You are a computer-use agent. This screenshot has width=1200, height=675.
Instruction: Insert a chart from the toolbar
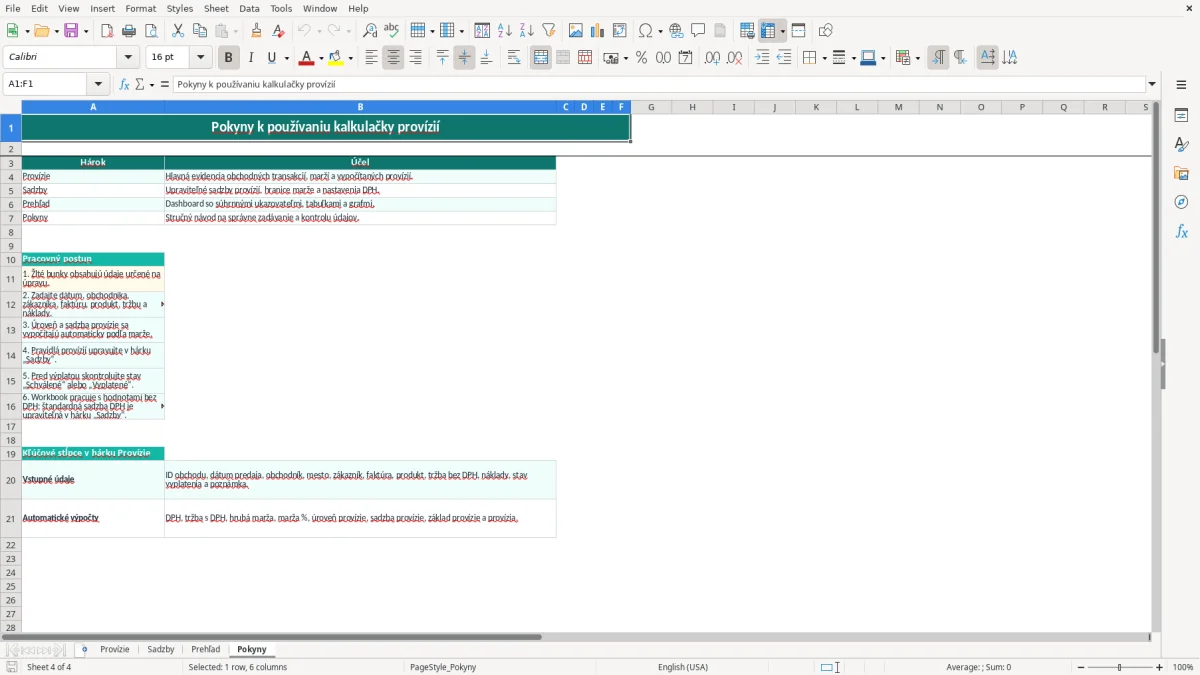[x=598, y=31]
